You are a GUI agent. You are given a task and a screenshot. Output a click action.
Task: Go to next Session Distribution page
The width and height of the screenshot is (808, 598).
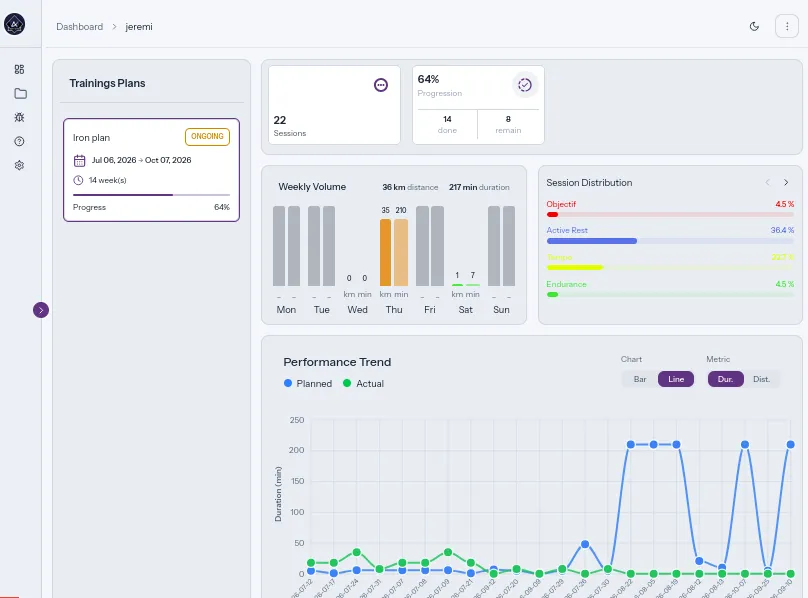coord(786,182)
